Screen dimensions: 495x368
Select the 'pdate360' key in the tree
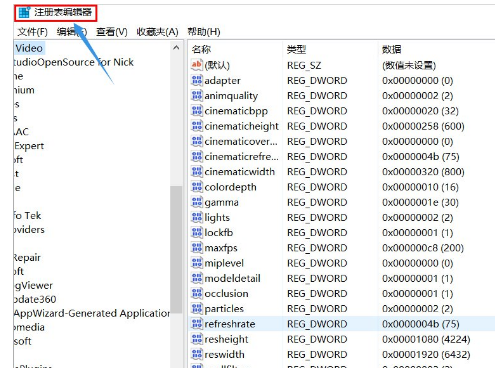(35, 299)
